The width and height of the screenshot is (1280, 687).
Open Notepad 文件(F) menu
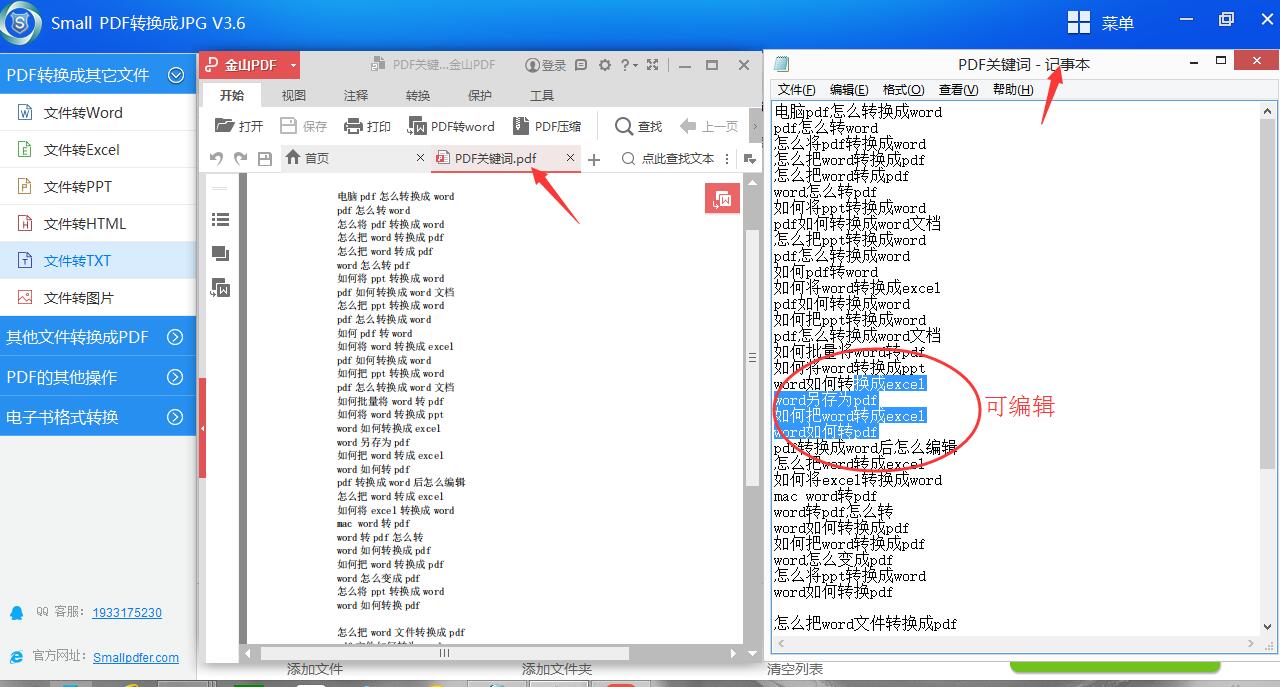coord(797,90)
